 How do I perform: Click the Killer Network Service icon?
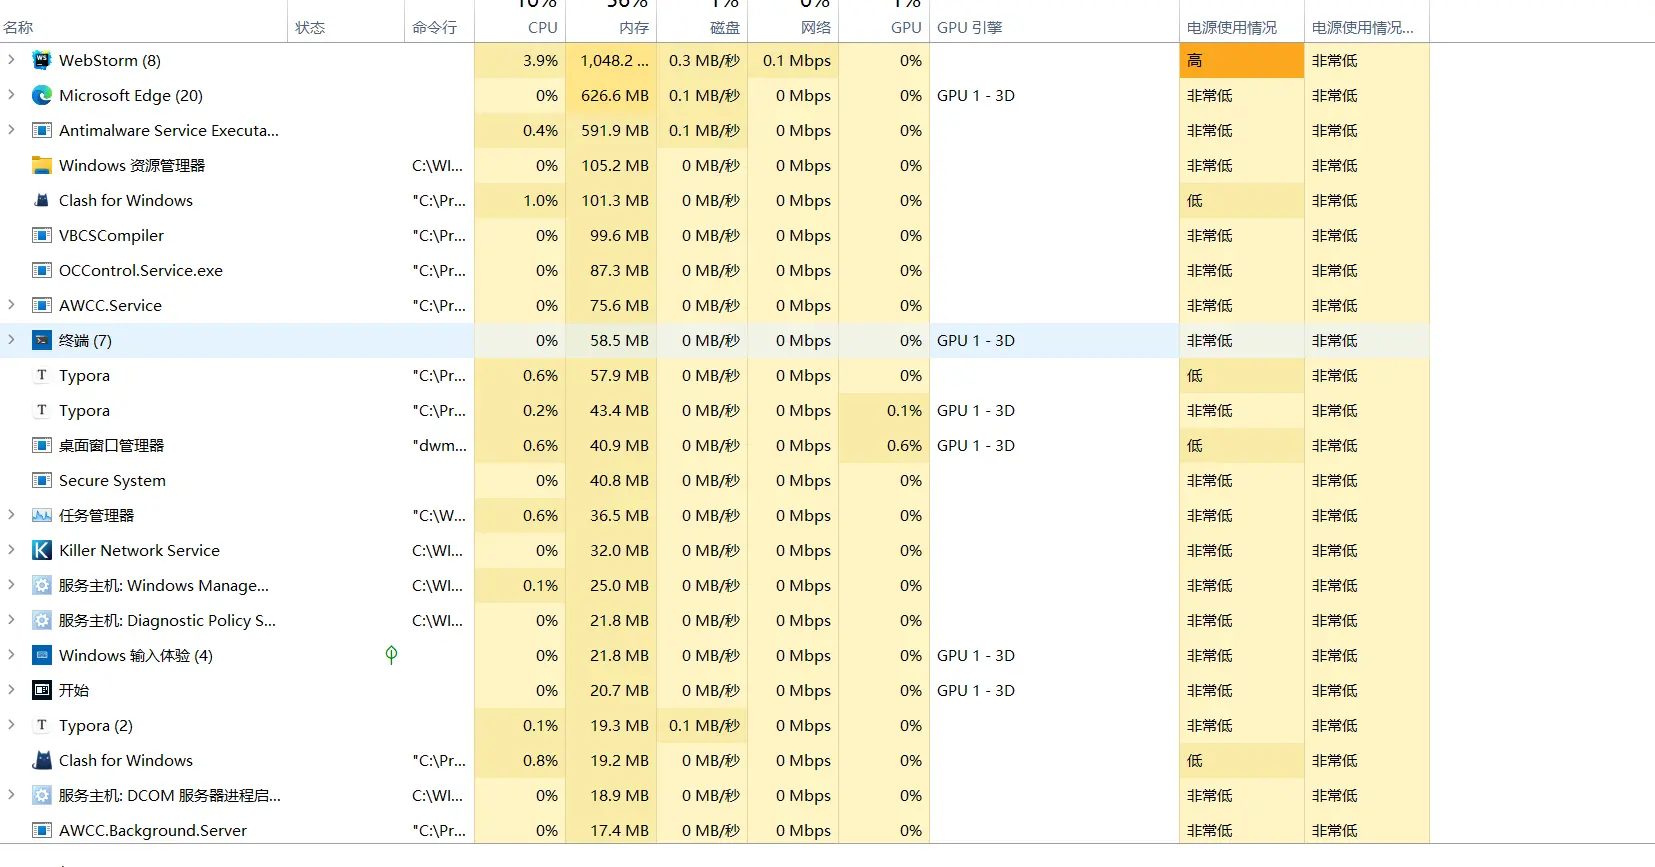coord(42,550)
